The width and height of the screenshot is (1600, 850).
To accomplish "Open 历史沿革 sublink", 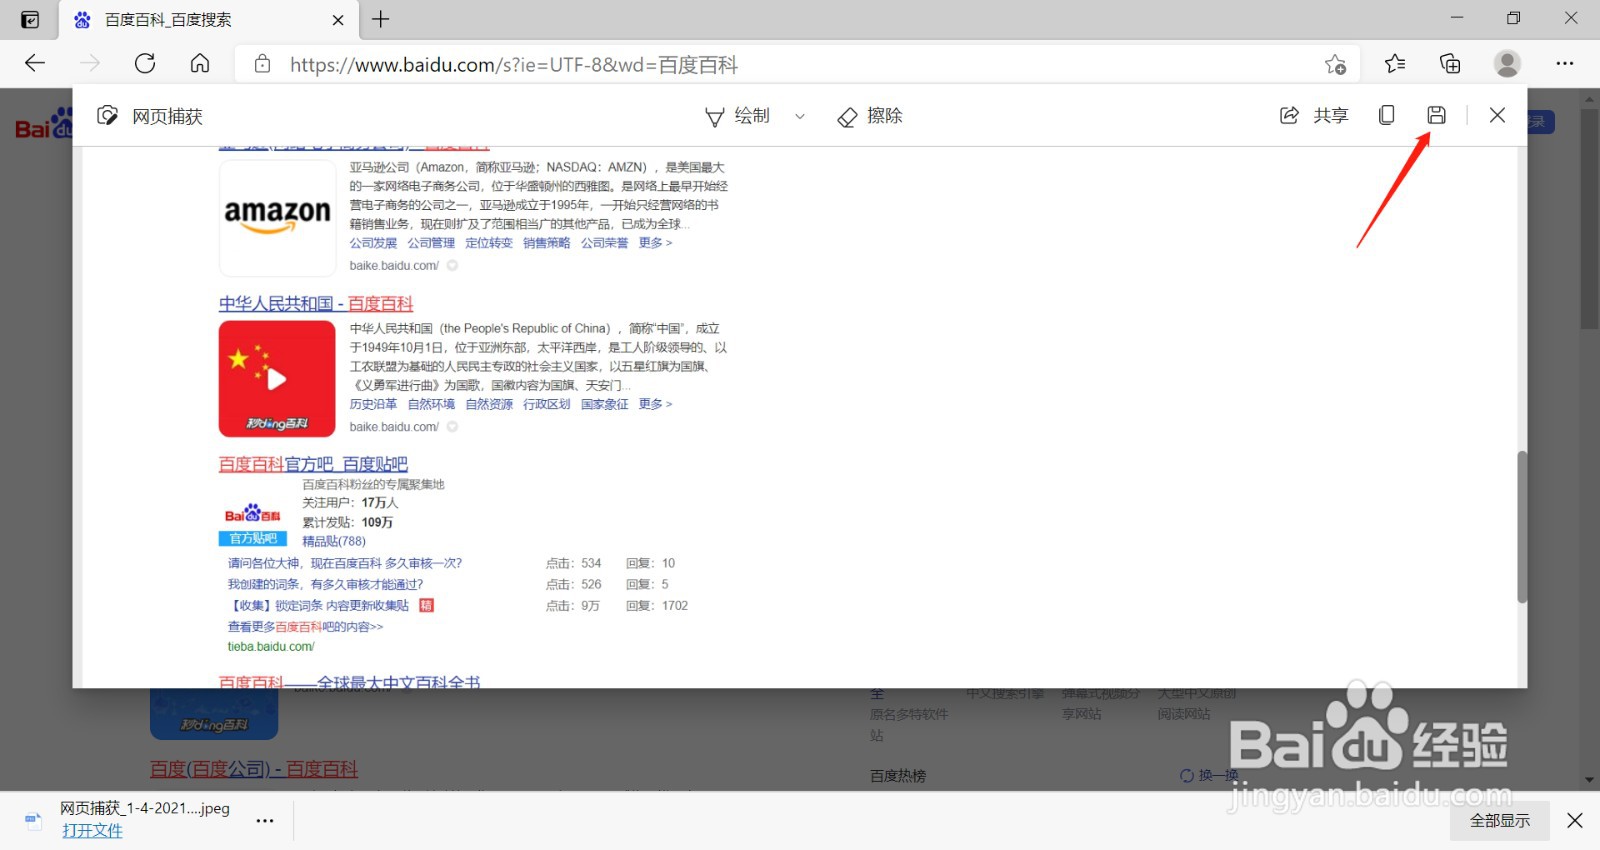I will (x=373, y=404).
